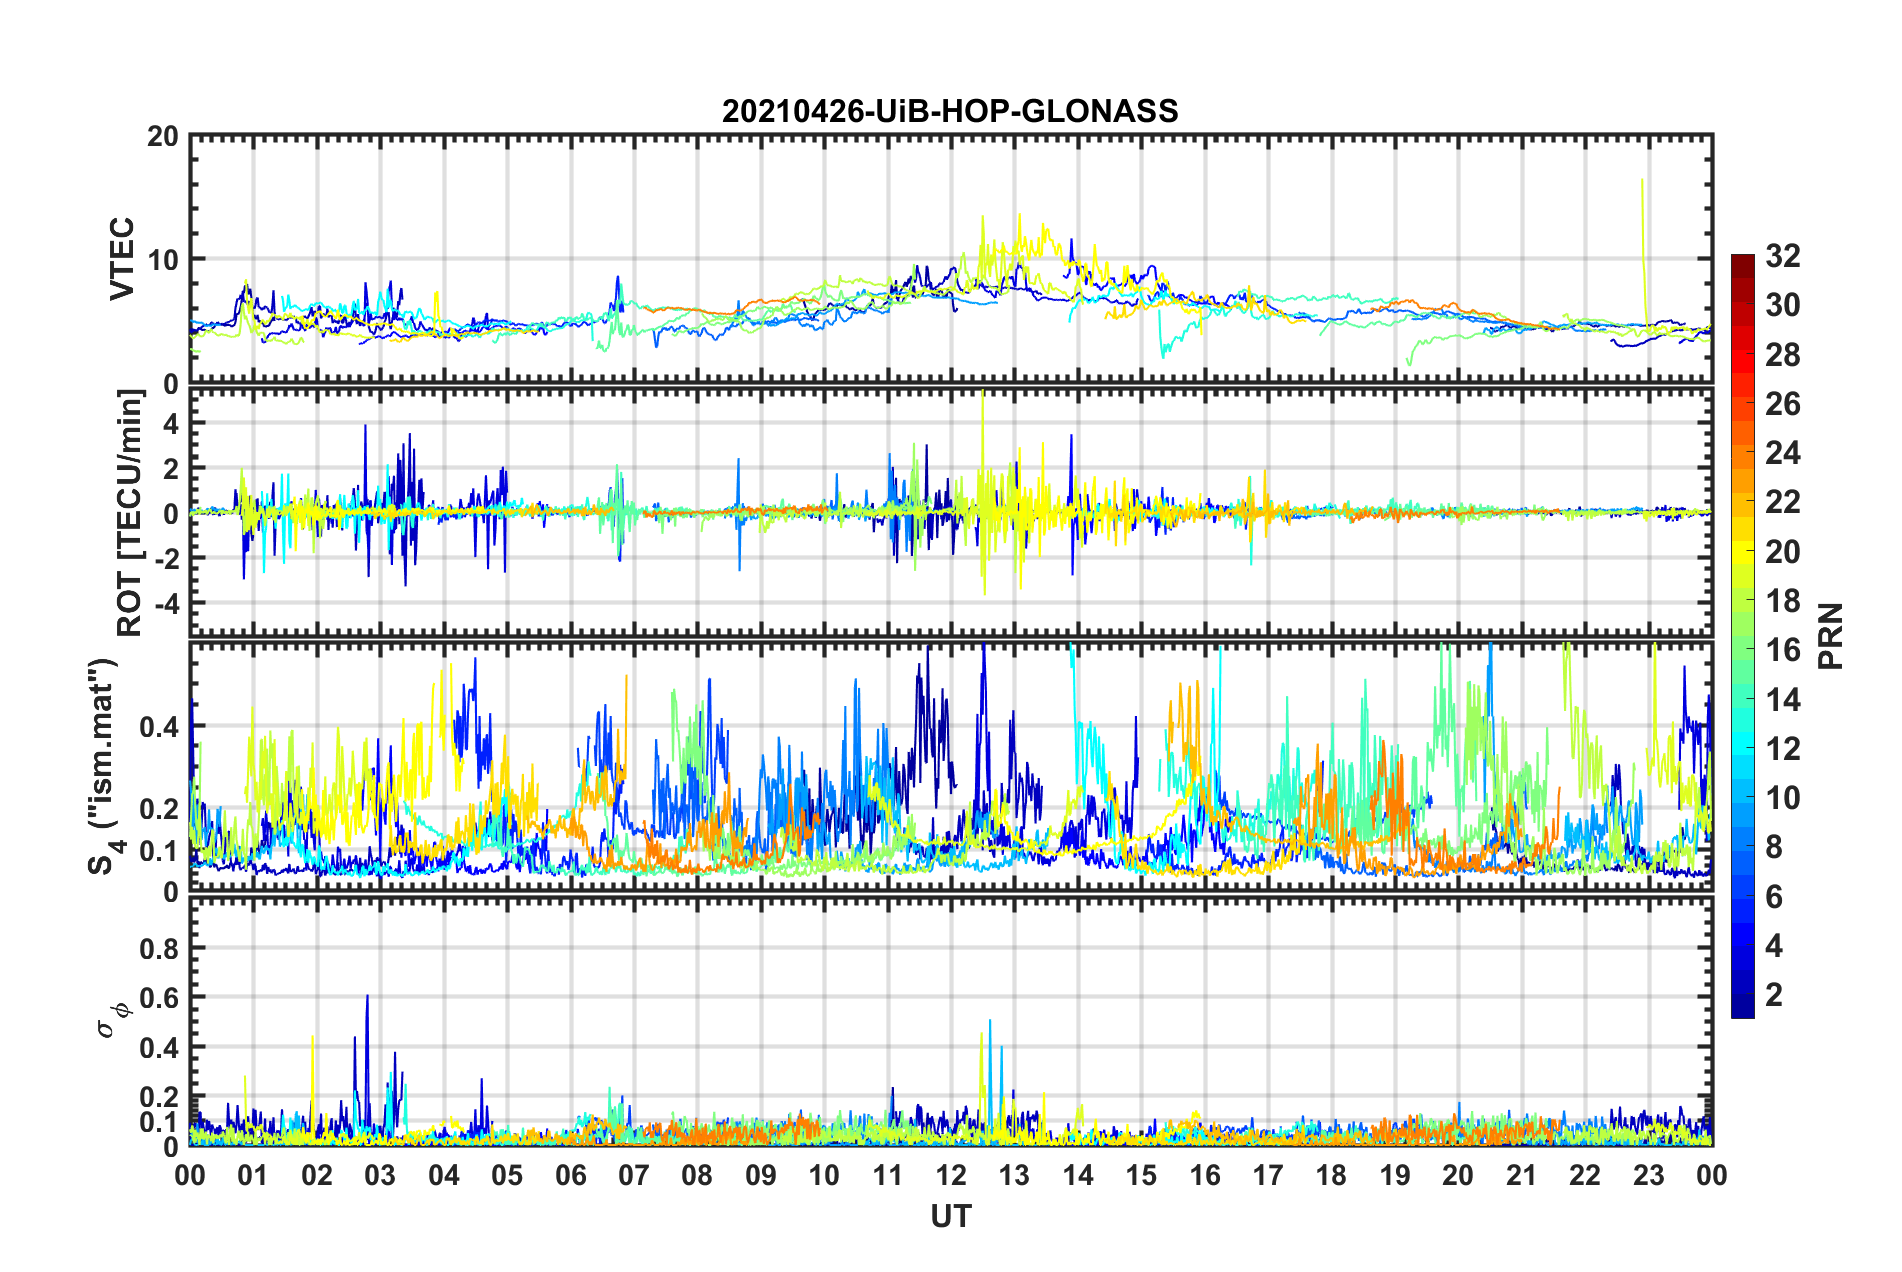Click UT hour tick label 23

(x=1649, y=1175)
